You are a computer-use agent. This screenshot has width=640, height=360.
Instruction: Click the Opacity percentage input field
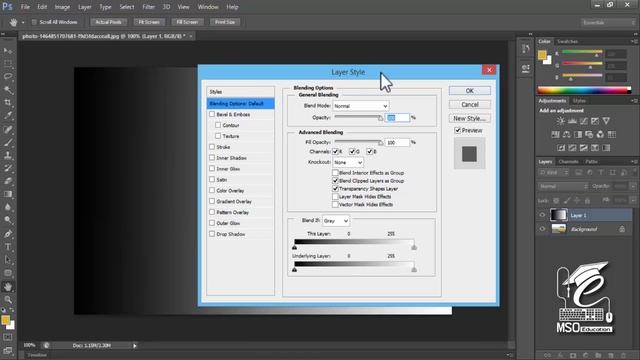click(x=397, y=118)
